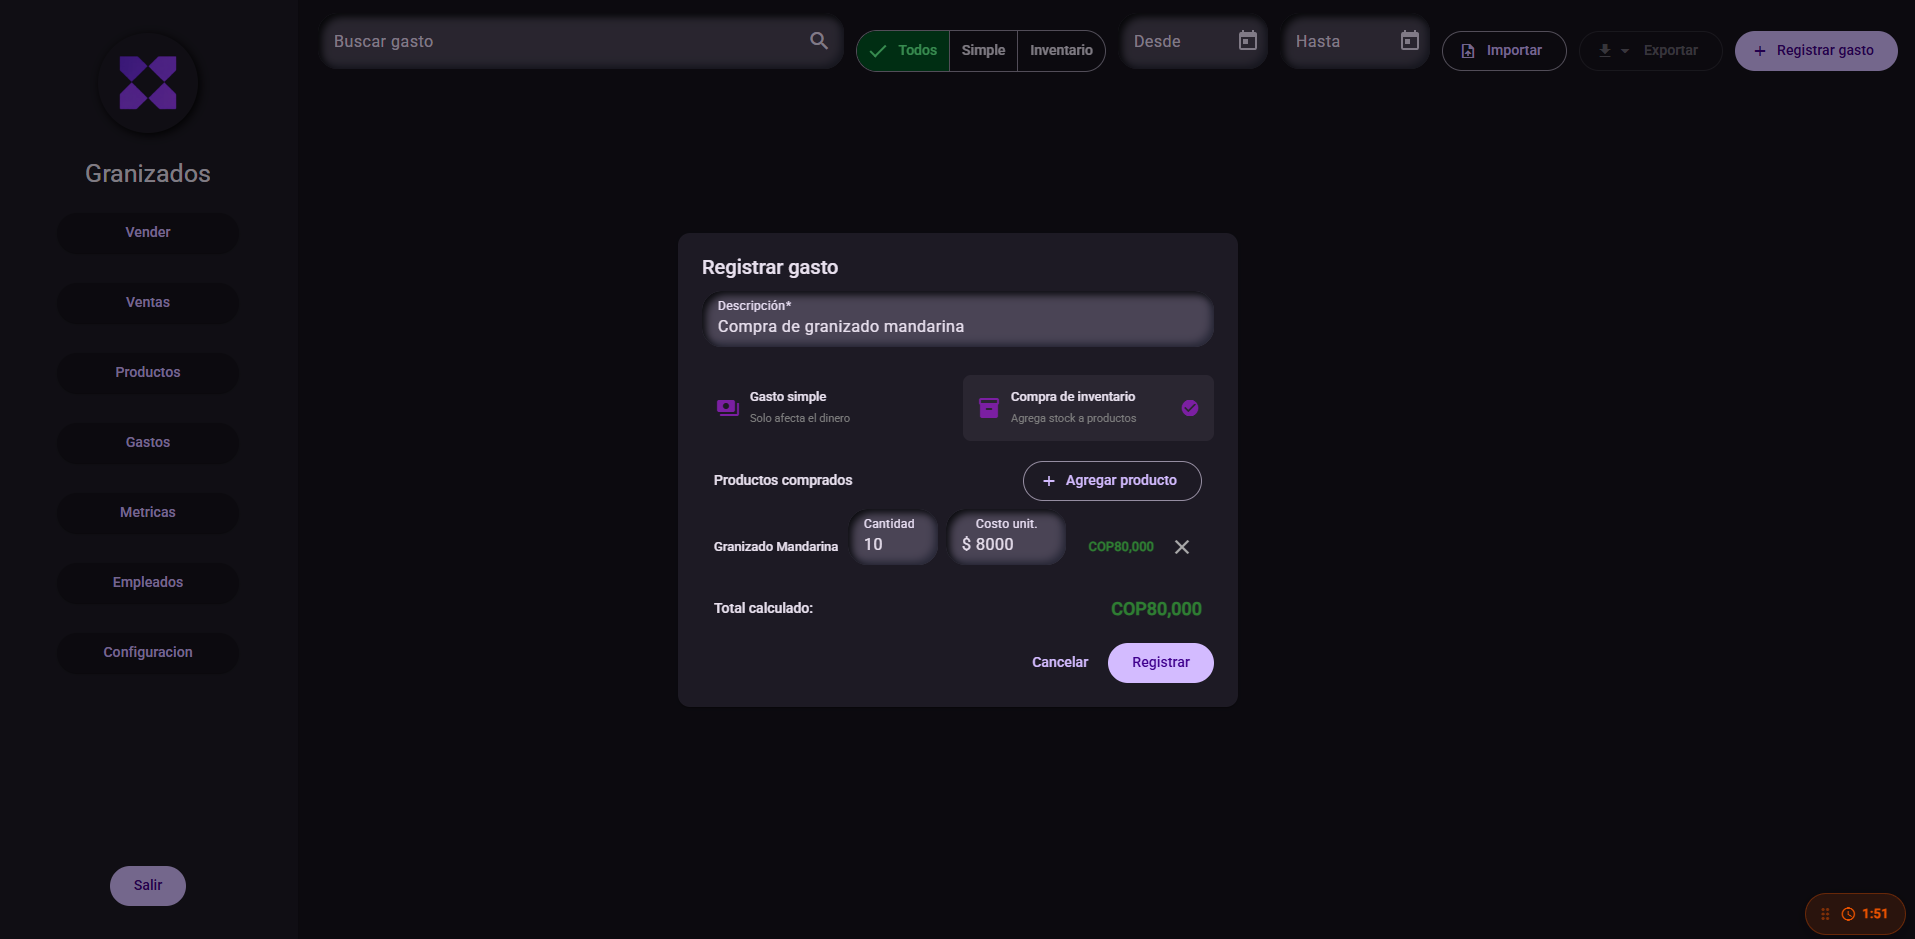Go to Vender in the sidebar
The image size is (1915, 939).
[148, 233]
